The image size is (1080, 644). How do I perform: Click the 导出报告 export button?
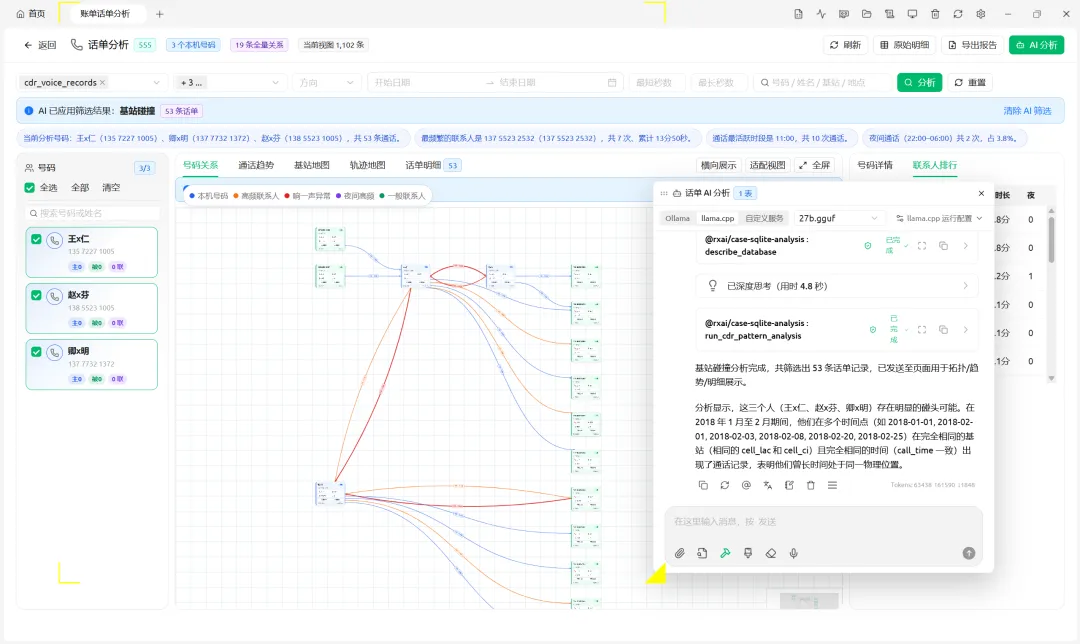point(972,45)
